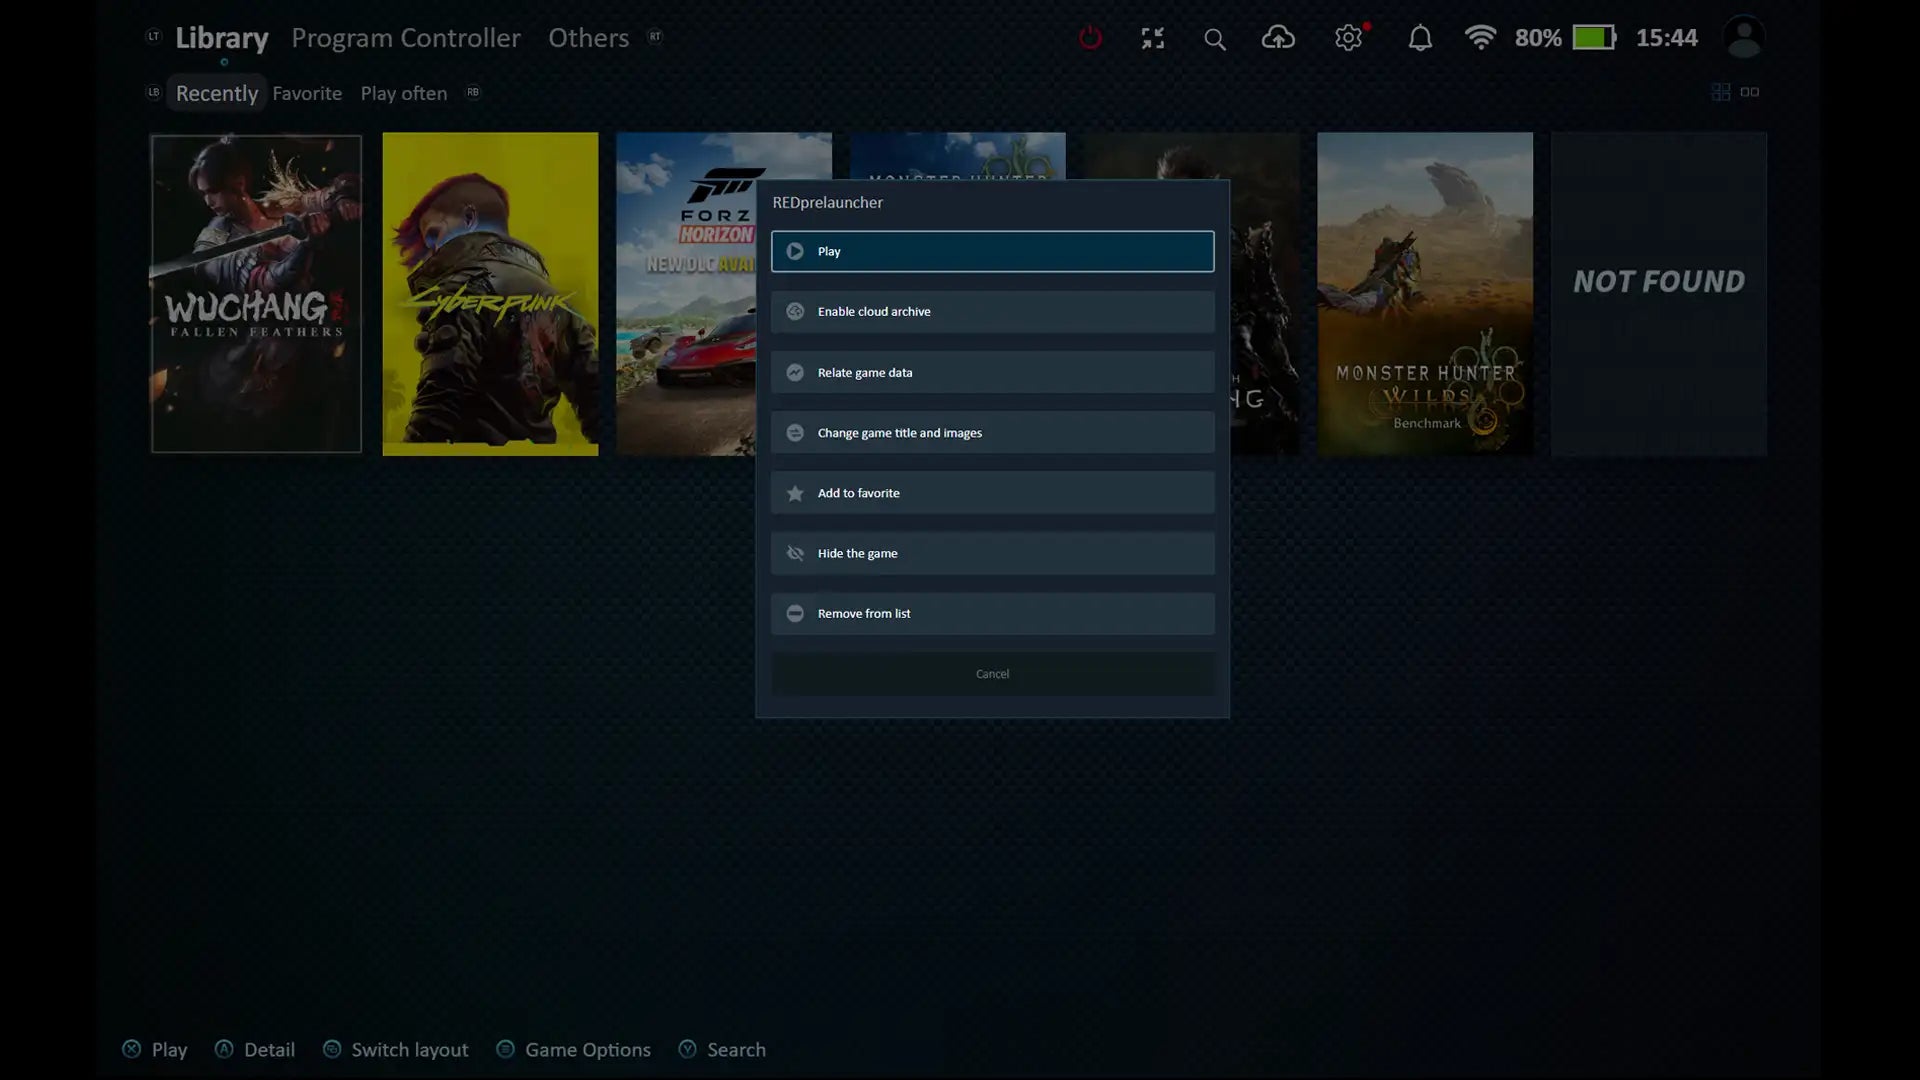The height and width of the screenshot is (1080, 1920).
Task: Click the cloud archive icon
Action: (795, 312)
